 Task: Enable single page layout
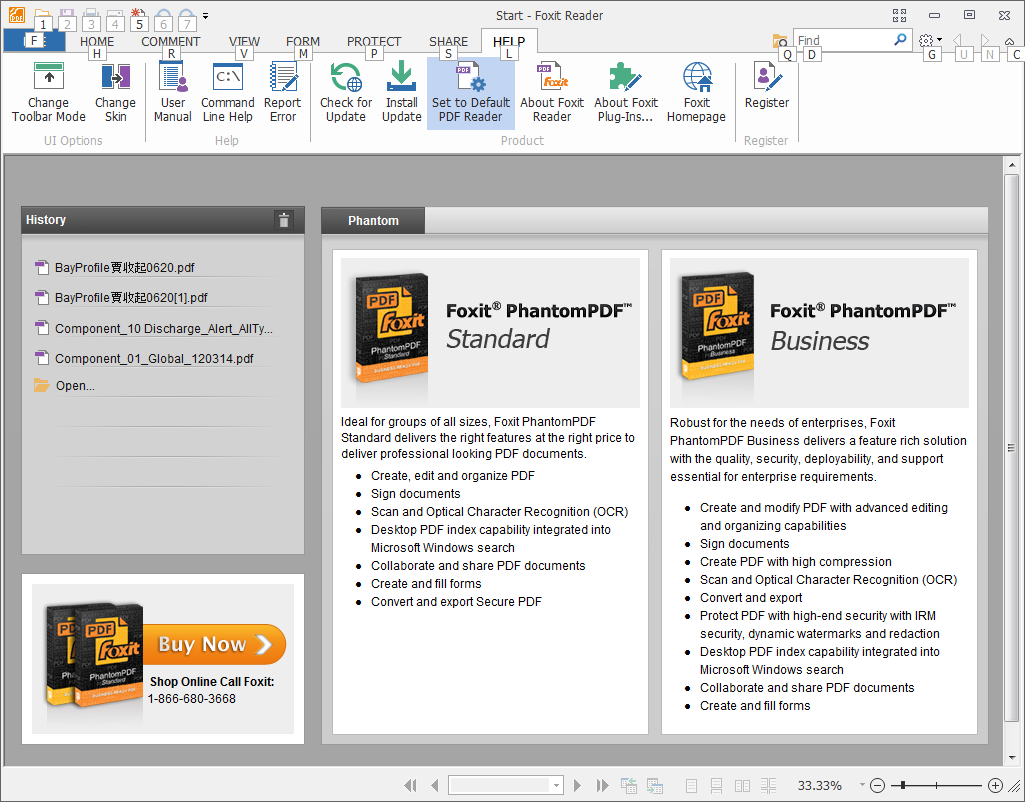pyautogui.click(x=691, y=786)
